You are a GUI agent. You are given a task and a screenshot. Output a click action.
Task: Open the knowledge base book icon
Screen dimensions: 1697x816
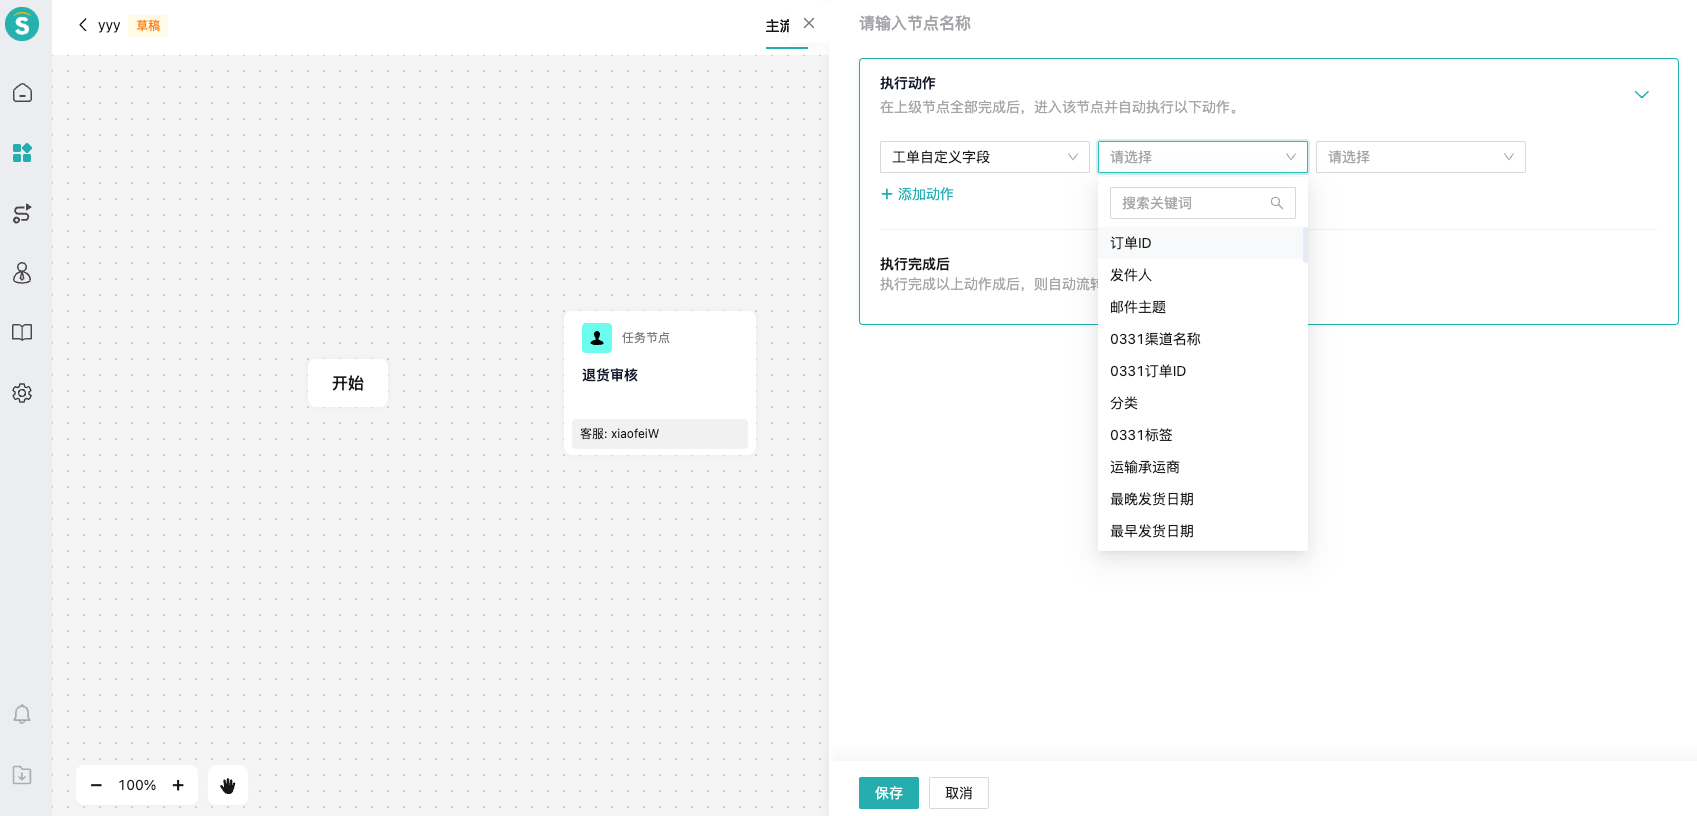point(22,333)
